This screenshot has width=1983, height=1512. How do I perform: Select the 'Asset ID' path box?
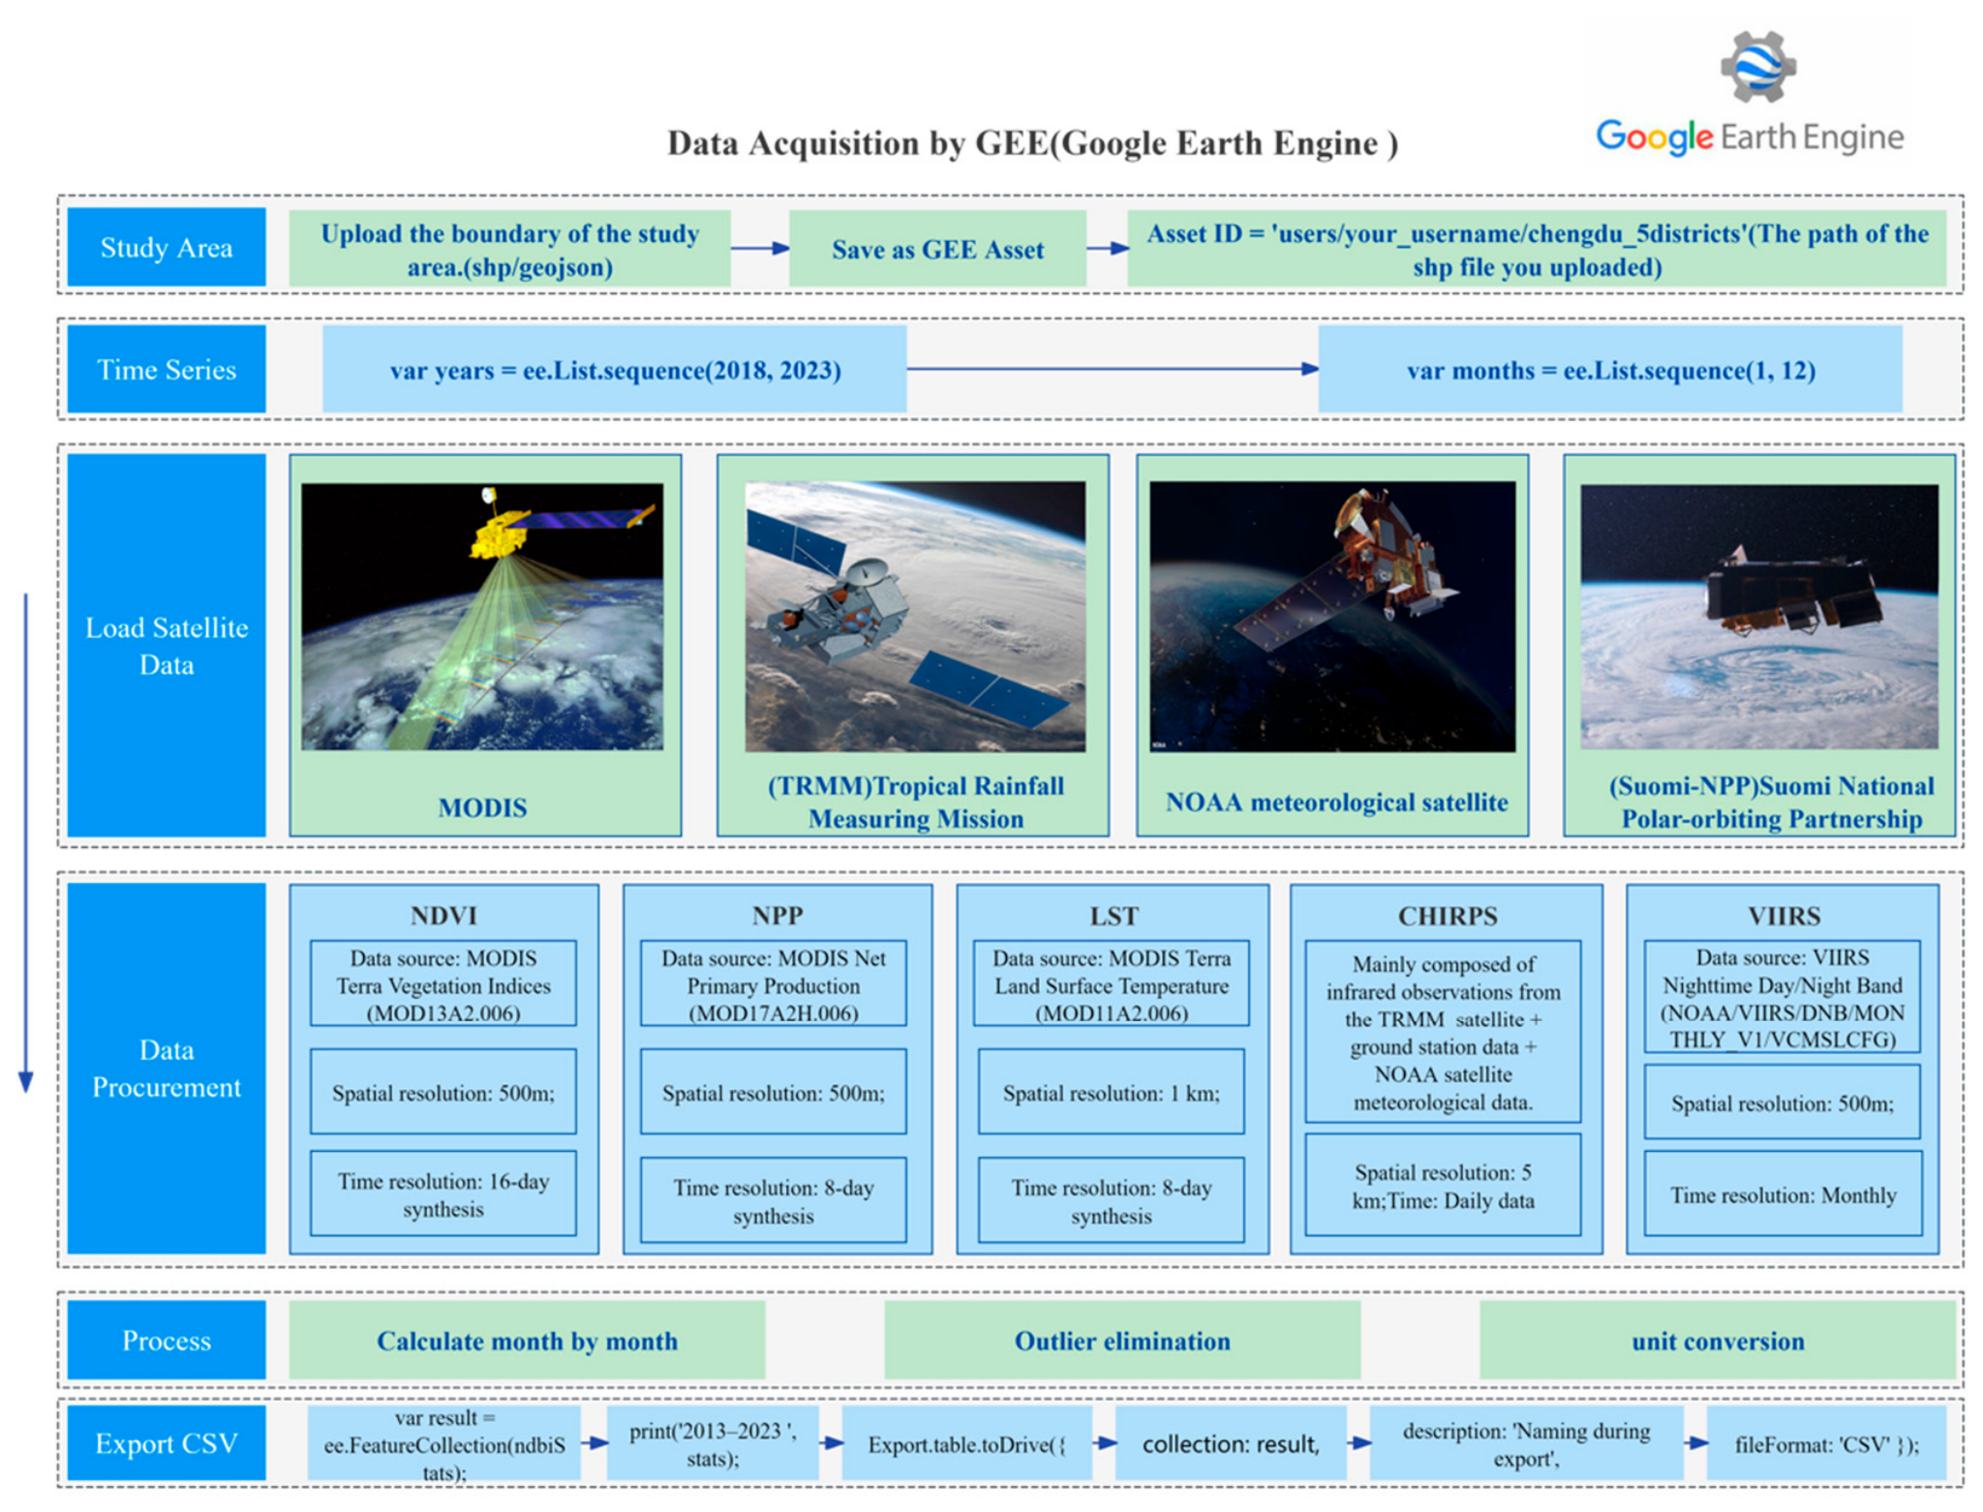(x=1537, y=249)
